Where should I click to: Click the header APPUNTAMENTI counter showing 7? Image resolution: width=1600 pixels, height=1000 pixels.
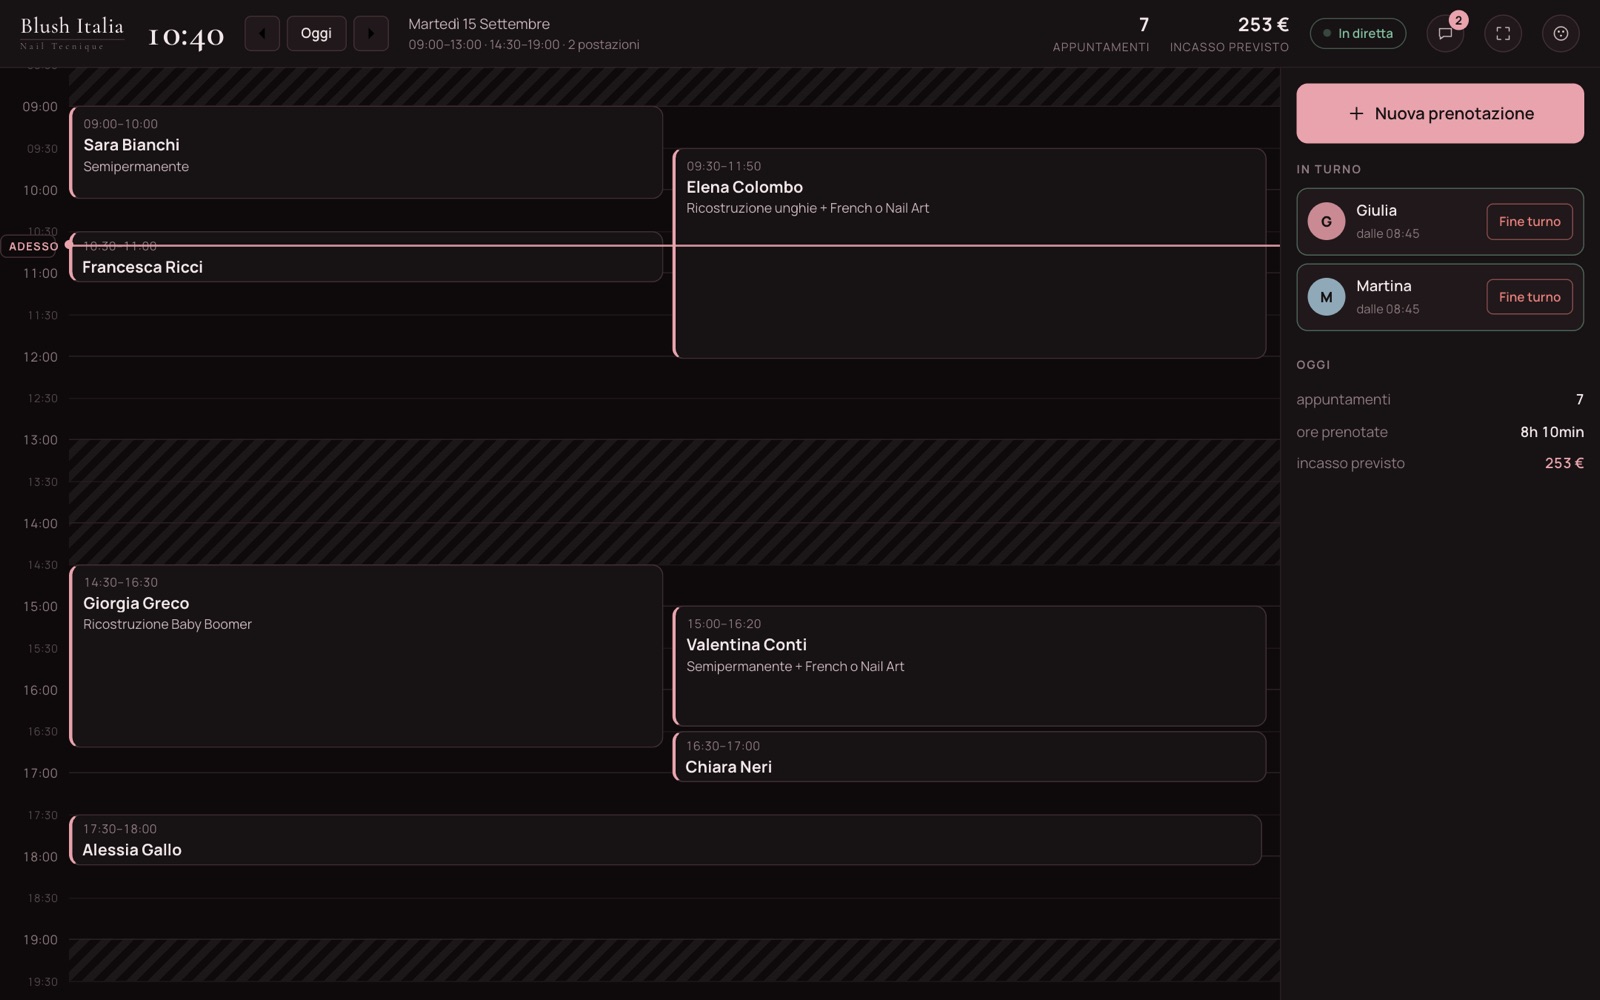click(x=1101, y=33)
